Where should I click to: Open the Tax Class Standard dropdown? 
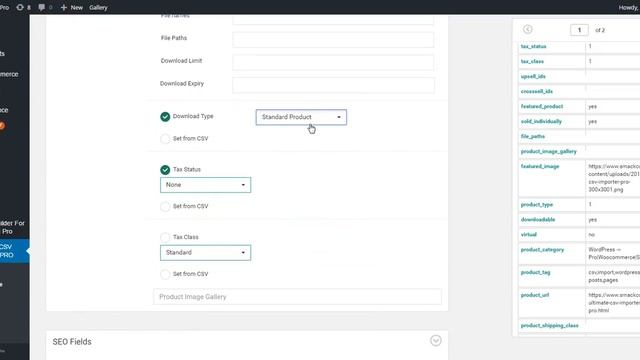(205, 253)
